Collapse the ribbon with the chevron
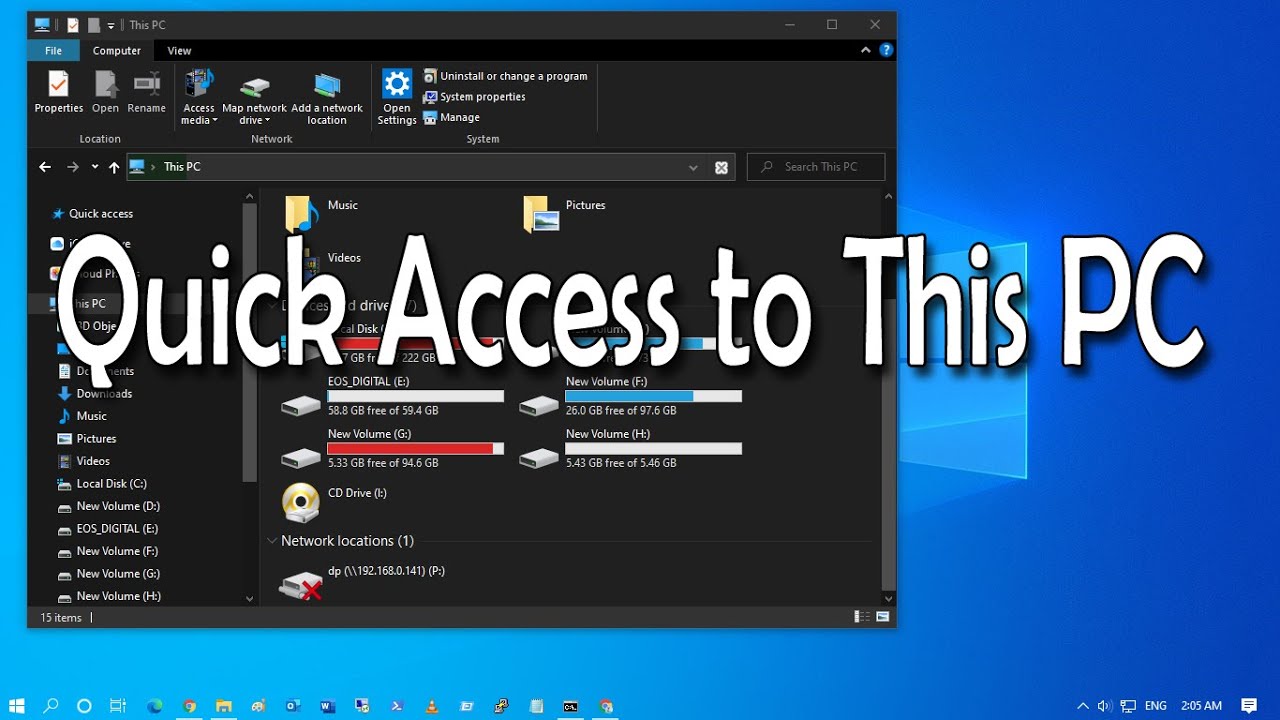This screenshot has width=1280, height=720. pyautogui.click(x=866, y=50)
